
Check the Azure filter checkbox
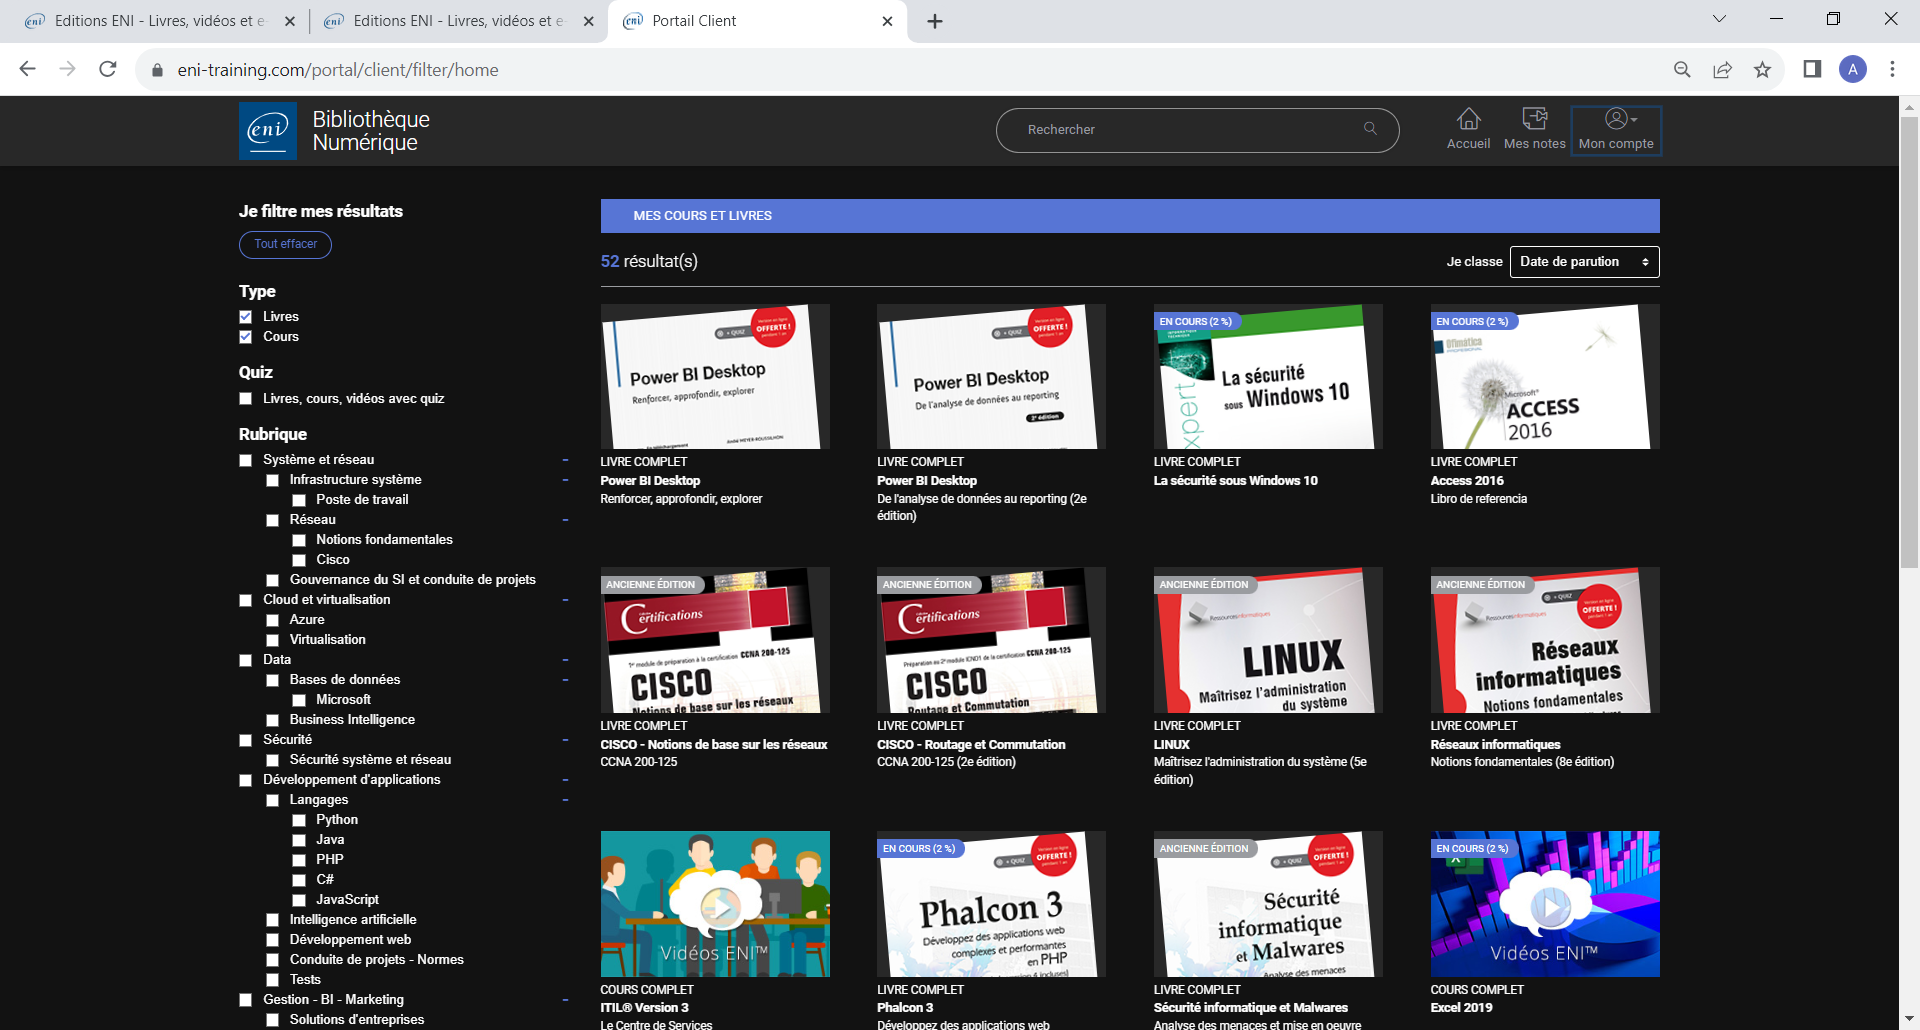(x=272, y=620)
